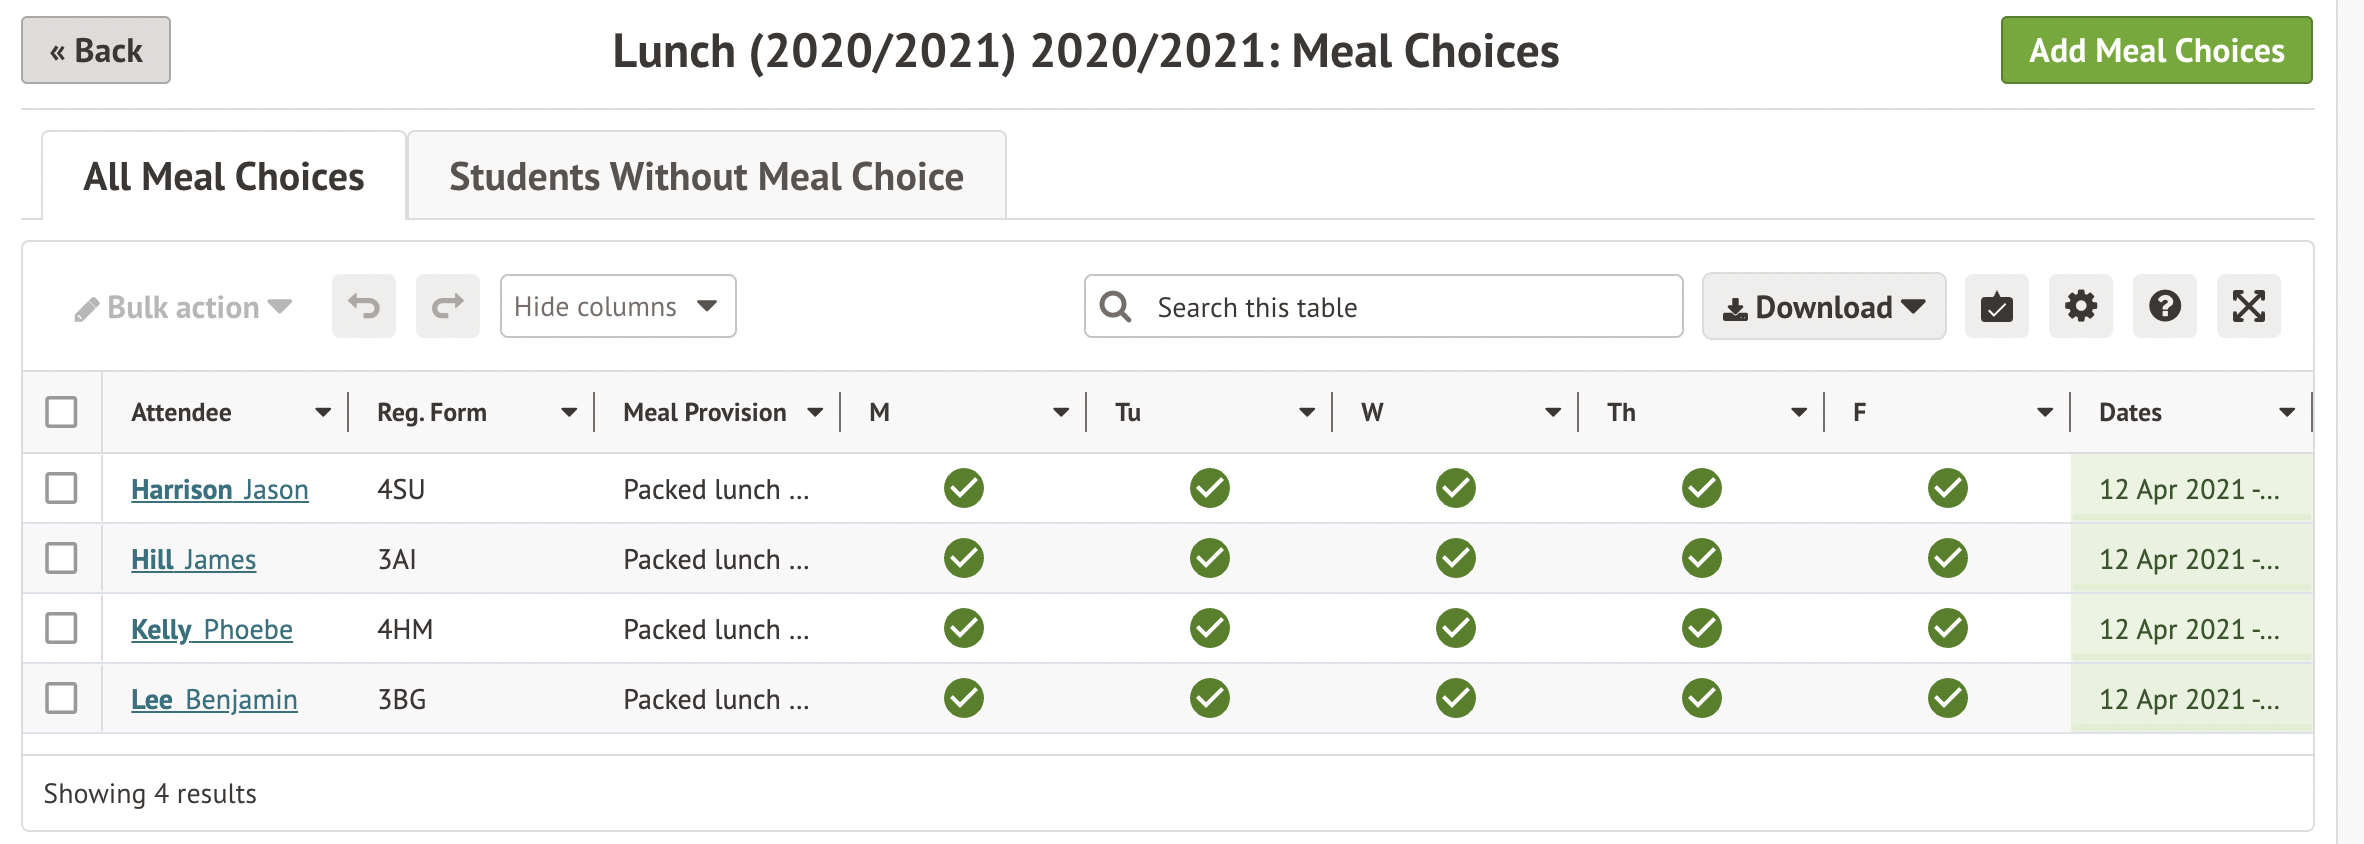Click Friday check mark for Lee Benjamin
Screen dimensions: 2364x844
click(1947, 698)
